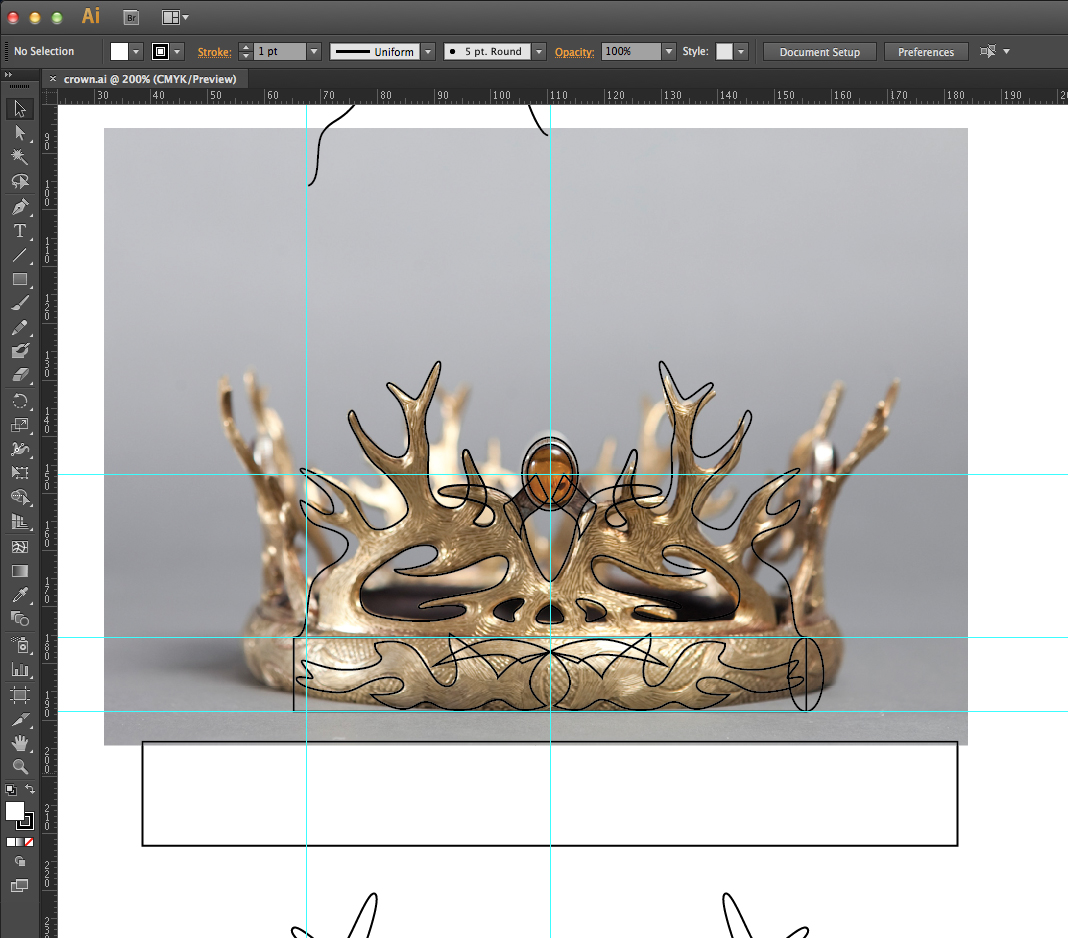Select the crown.ai document tab
This screenshot has height=938, width=1068.
[x=150, y=79]
